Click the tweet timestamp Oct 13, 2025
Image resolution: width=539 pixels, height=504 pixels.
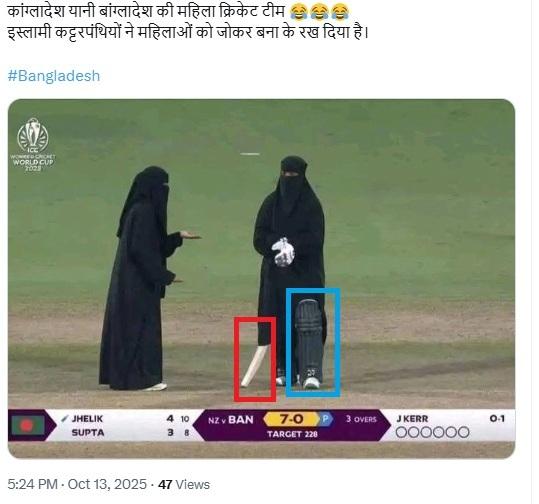[107, 484]
